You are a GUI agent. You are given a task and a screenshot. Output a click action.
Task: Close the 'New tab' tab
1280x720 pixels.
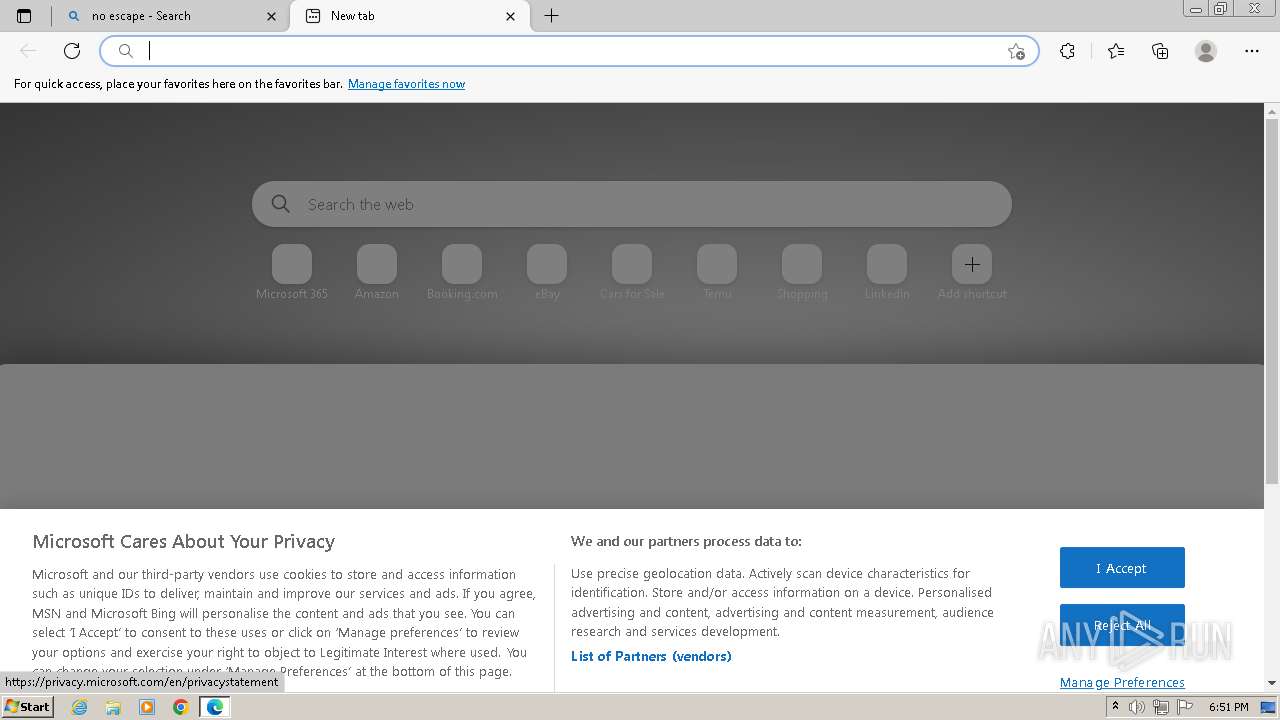point(511,16)
